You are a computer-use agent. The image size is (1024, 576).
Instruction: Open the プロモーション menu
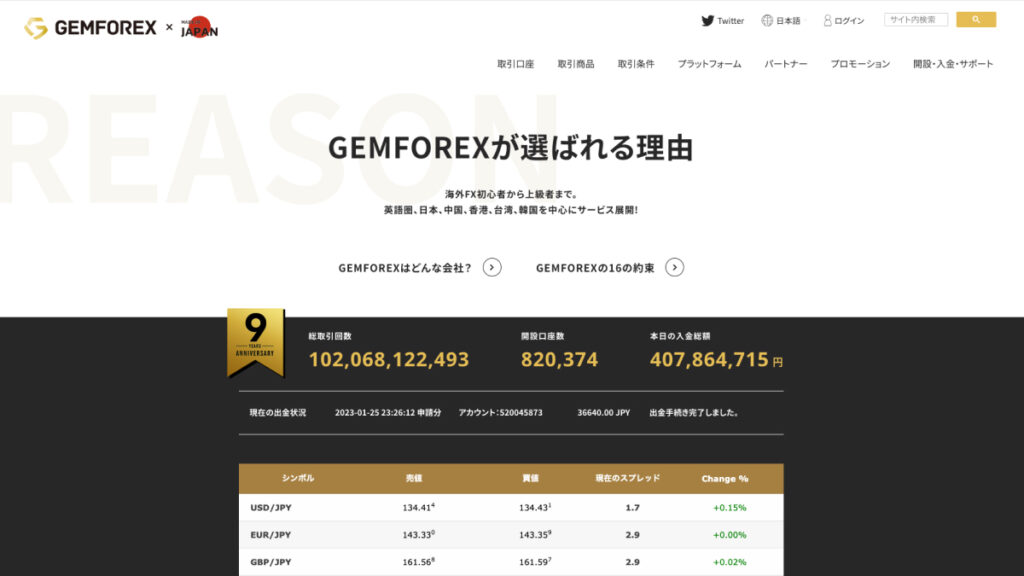[x=860, y=64]
